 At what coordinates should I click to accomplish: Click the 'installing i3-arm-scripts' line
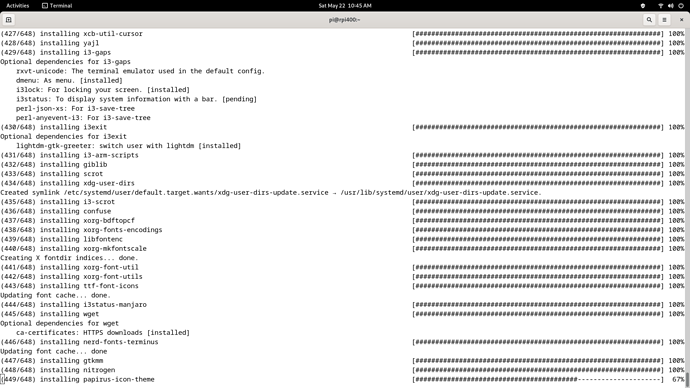(x=69, y=155)
